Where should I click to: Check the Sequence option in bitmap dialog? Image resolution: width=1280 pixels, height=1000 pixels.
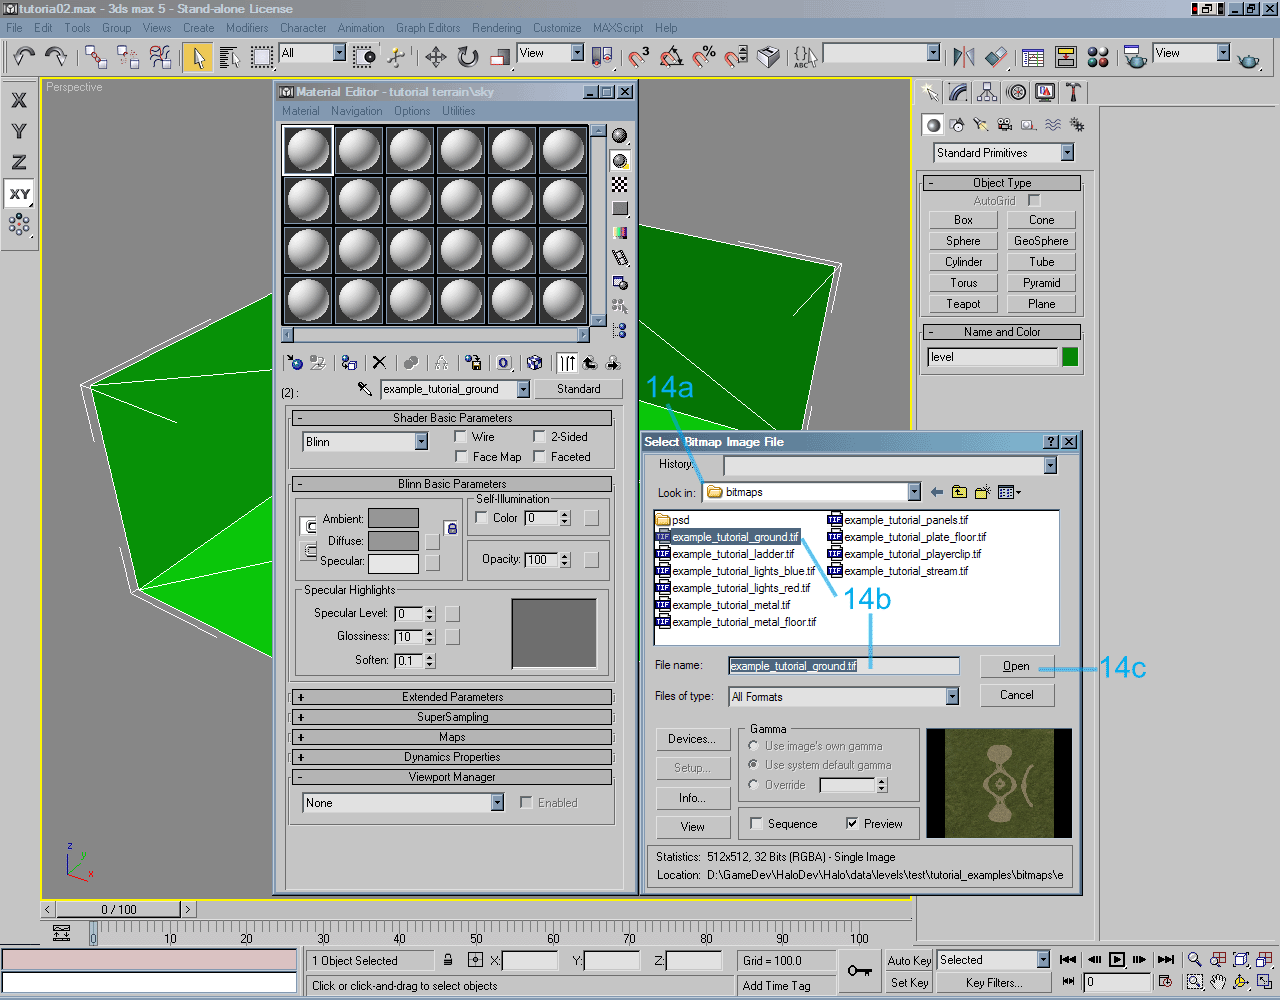tap(757, 823)
